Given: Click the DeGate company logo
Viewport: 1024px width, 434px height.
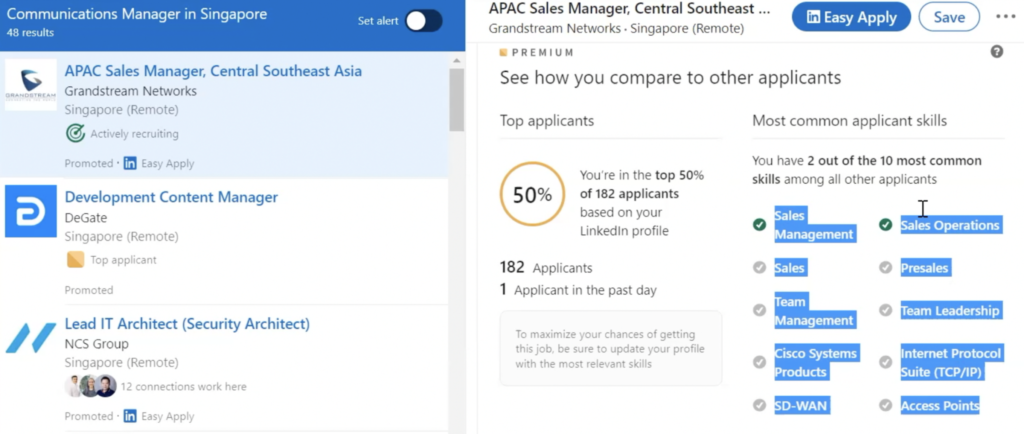Looking at the screenshot, I should [31, 211].
